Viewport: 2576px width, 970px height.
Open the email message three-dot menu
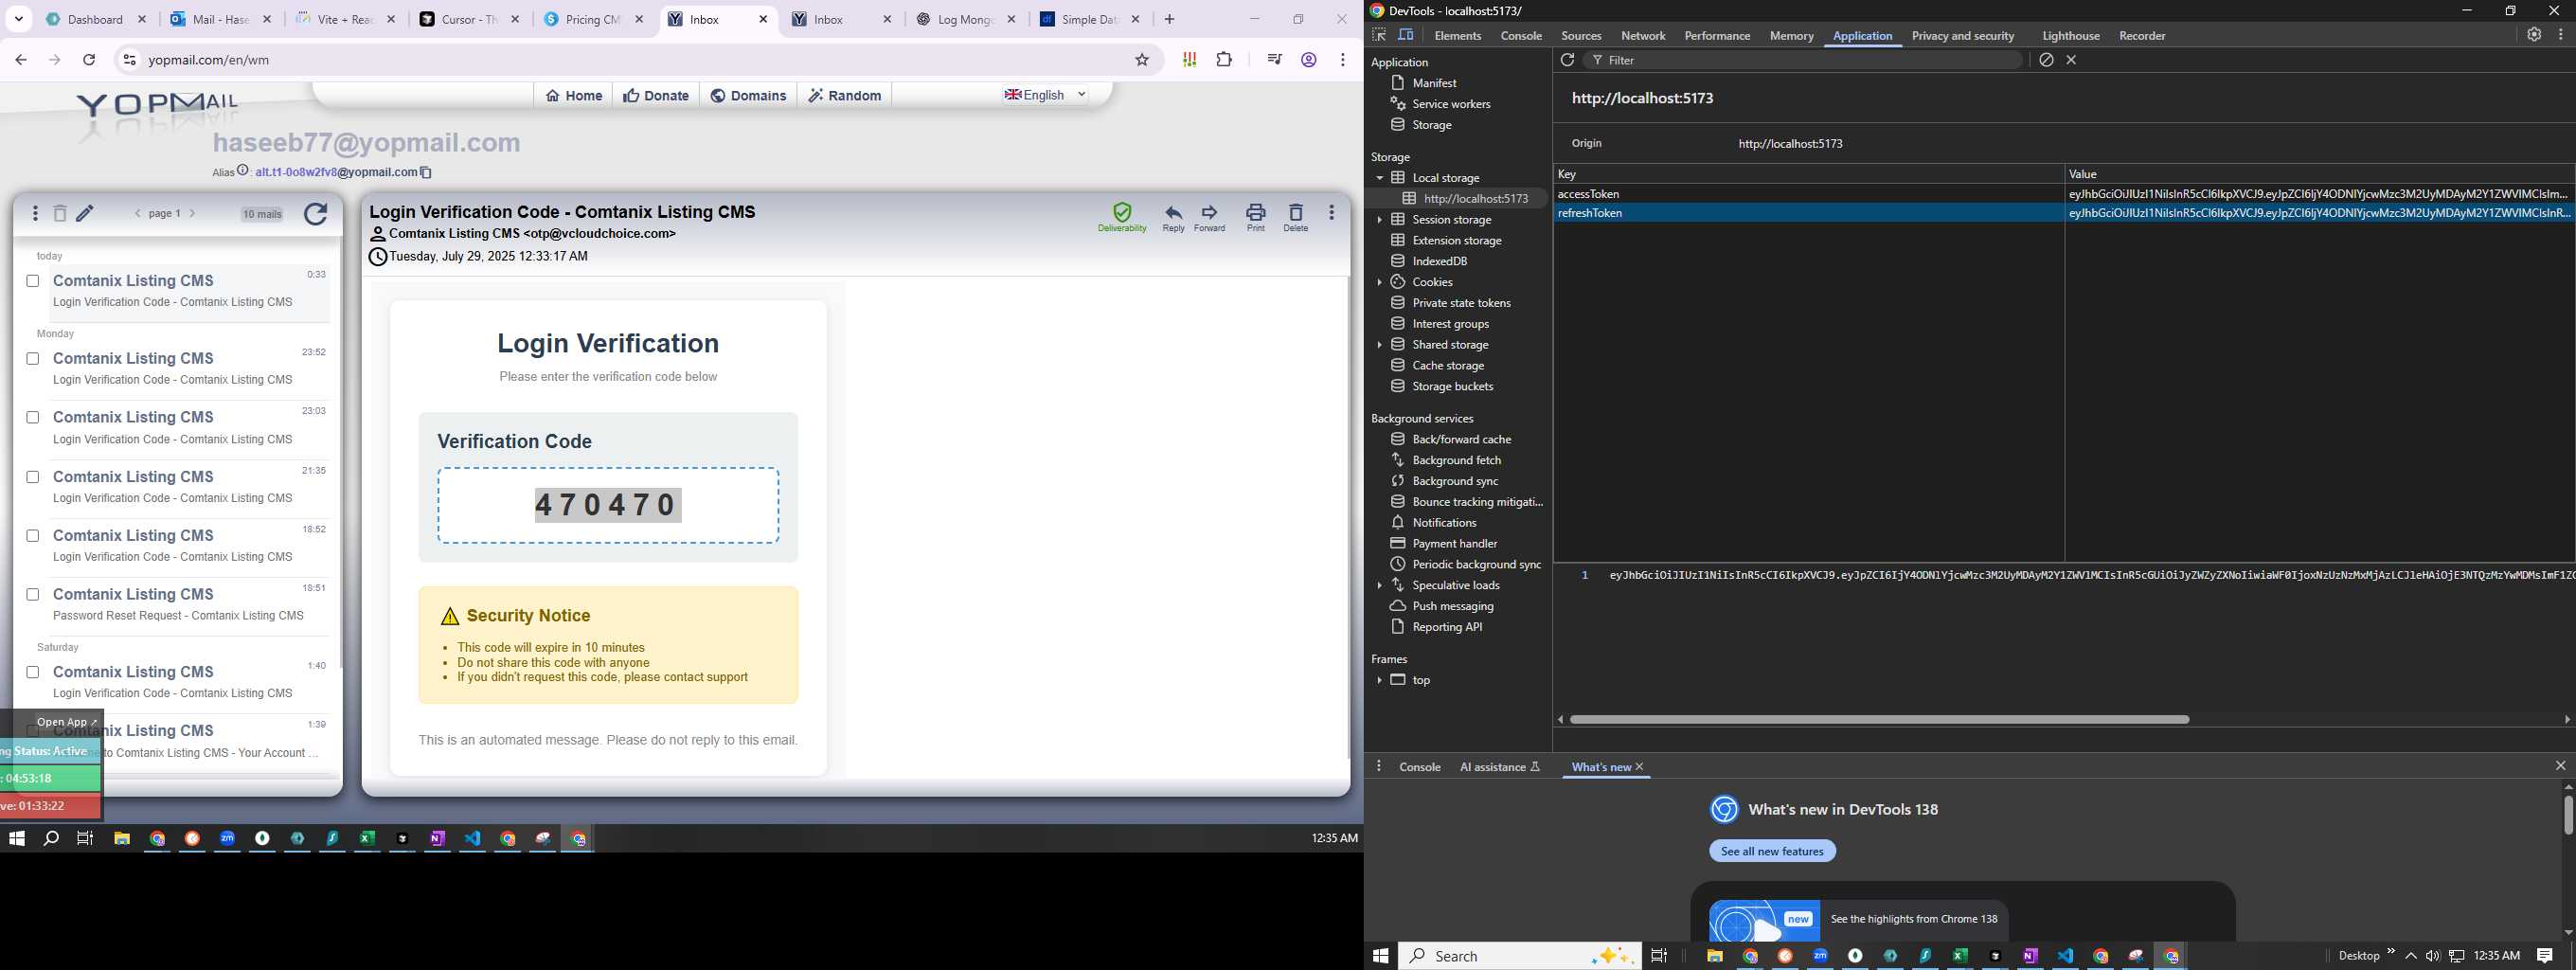click(1331, 213)
